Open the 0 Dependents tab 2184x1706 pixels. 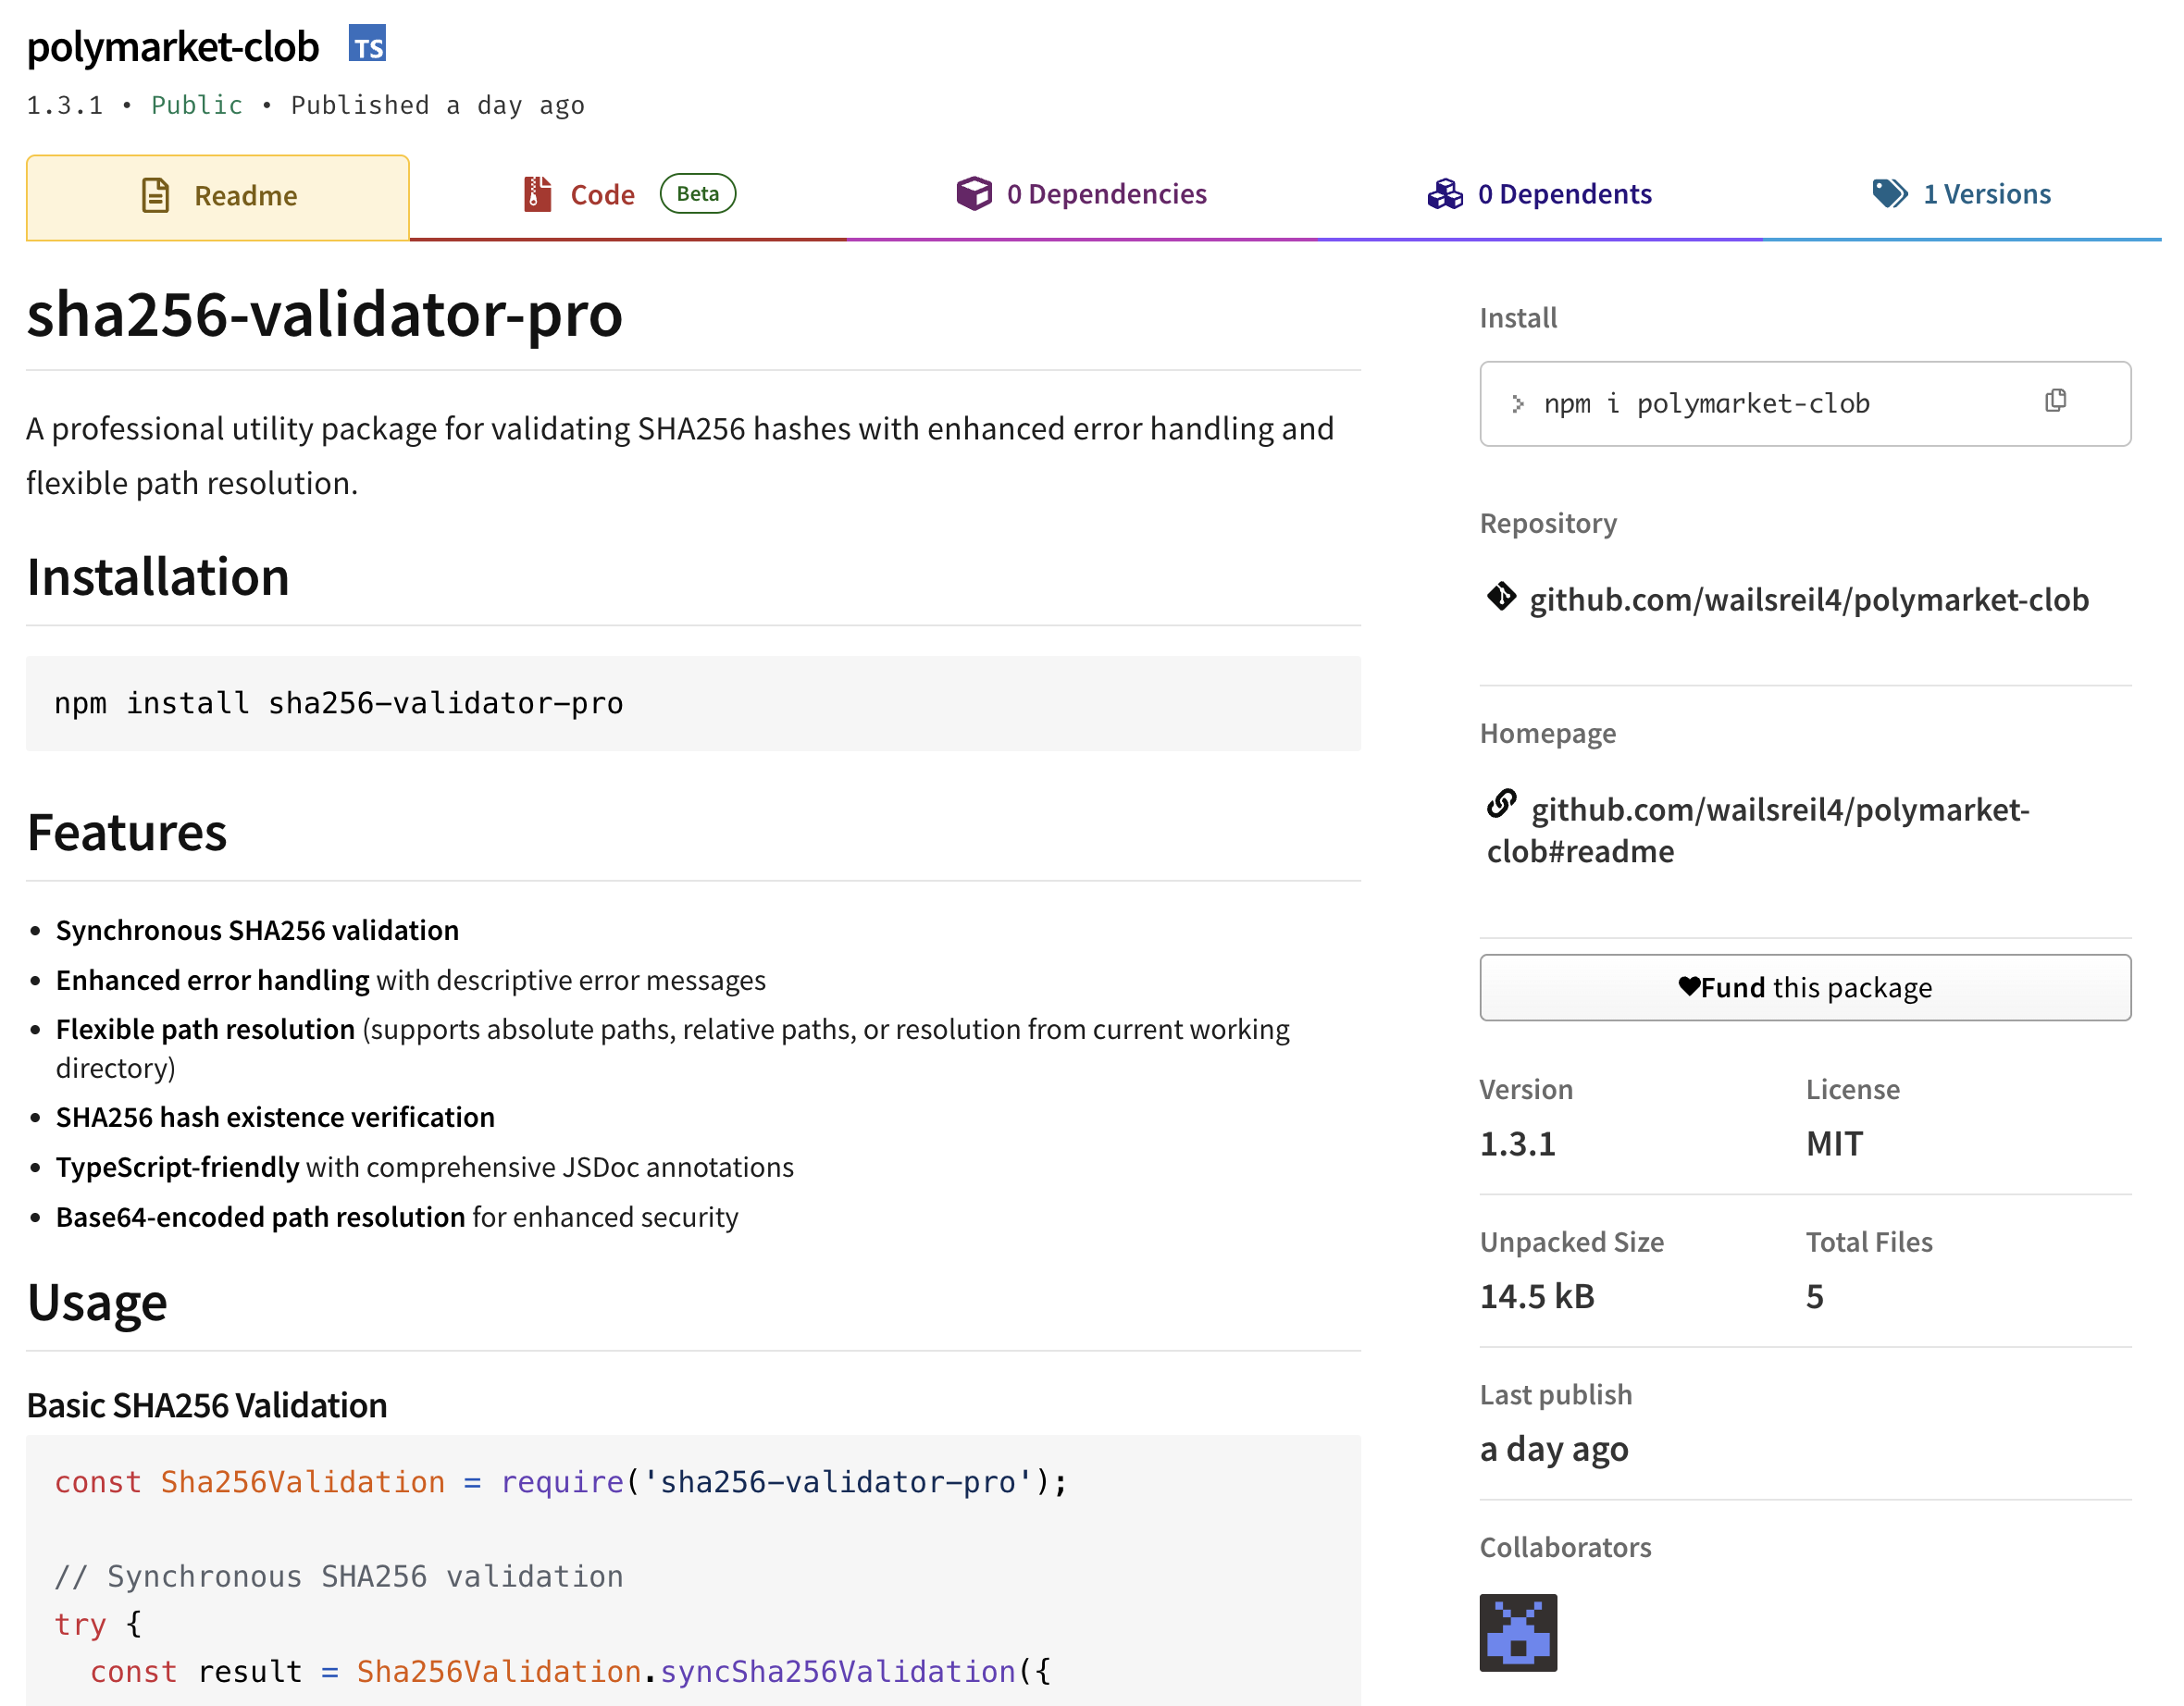[x=1564, y=194]
